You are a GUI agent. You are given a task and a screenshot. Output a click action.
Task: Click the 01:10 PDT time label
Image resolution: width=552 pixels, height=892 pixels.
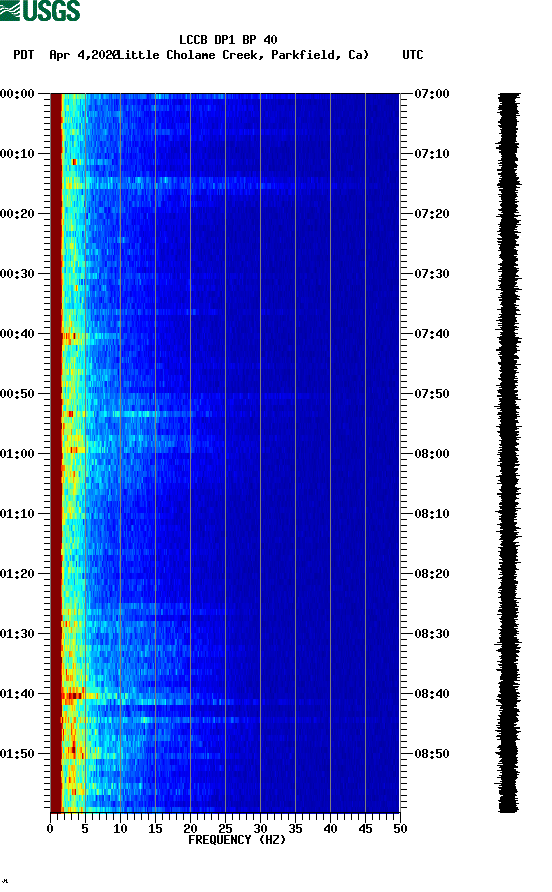pos(17,514)
